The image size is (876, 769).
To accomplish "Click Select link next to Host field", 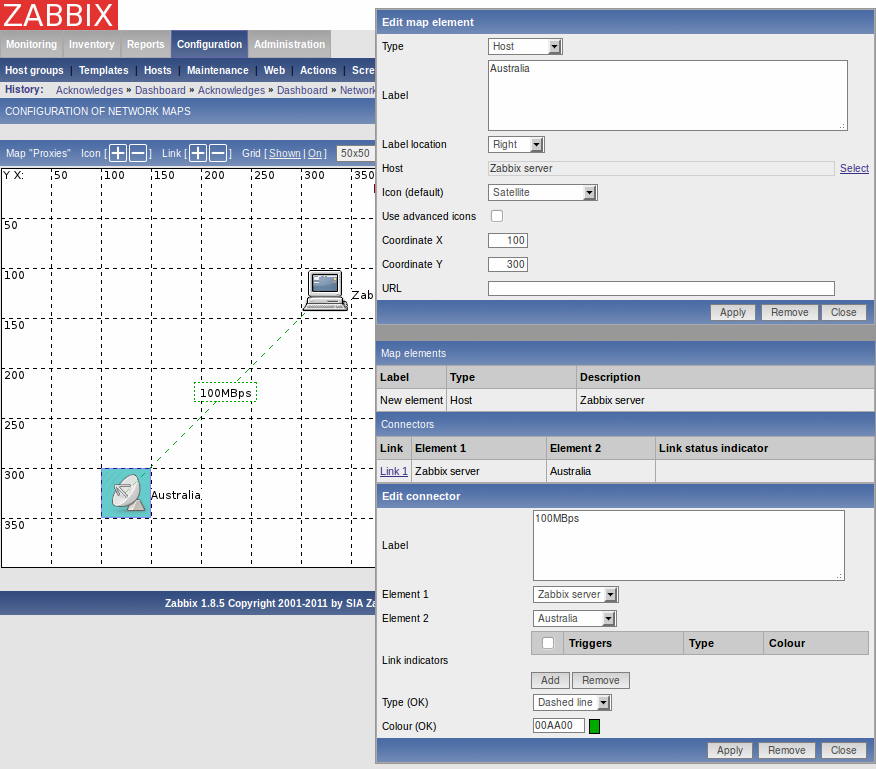I will click(854, 168).
